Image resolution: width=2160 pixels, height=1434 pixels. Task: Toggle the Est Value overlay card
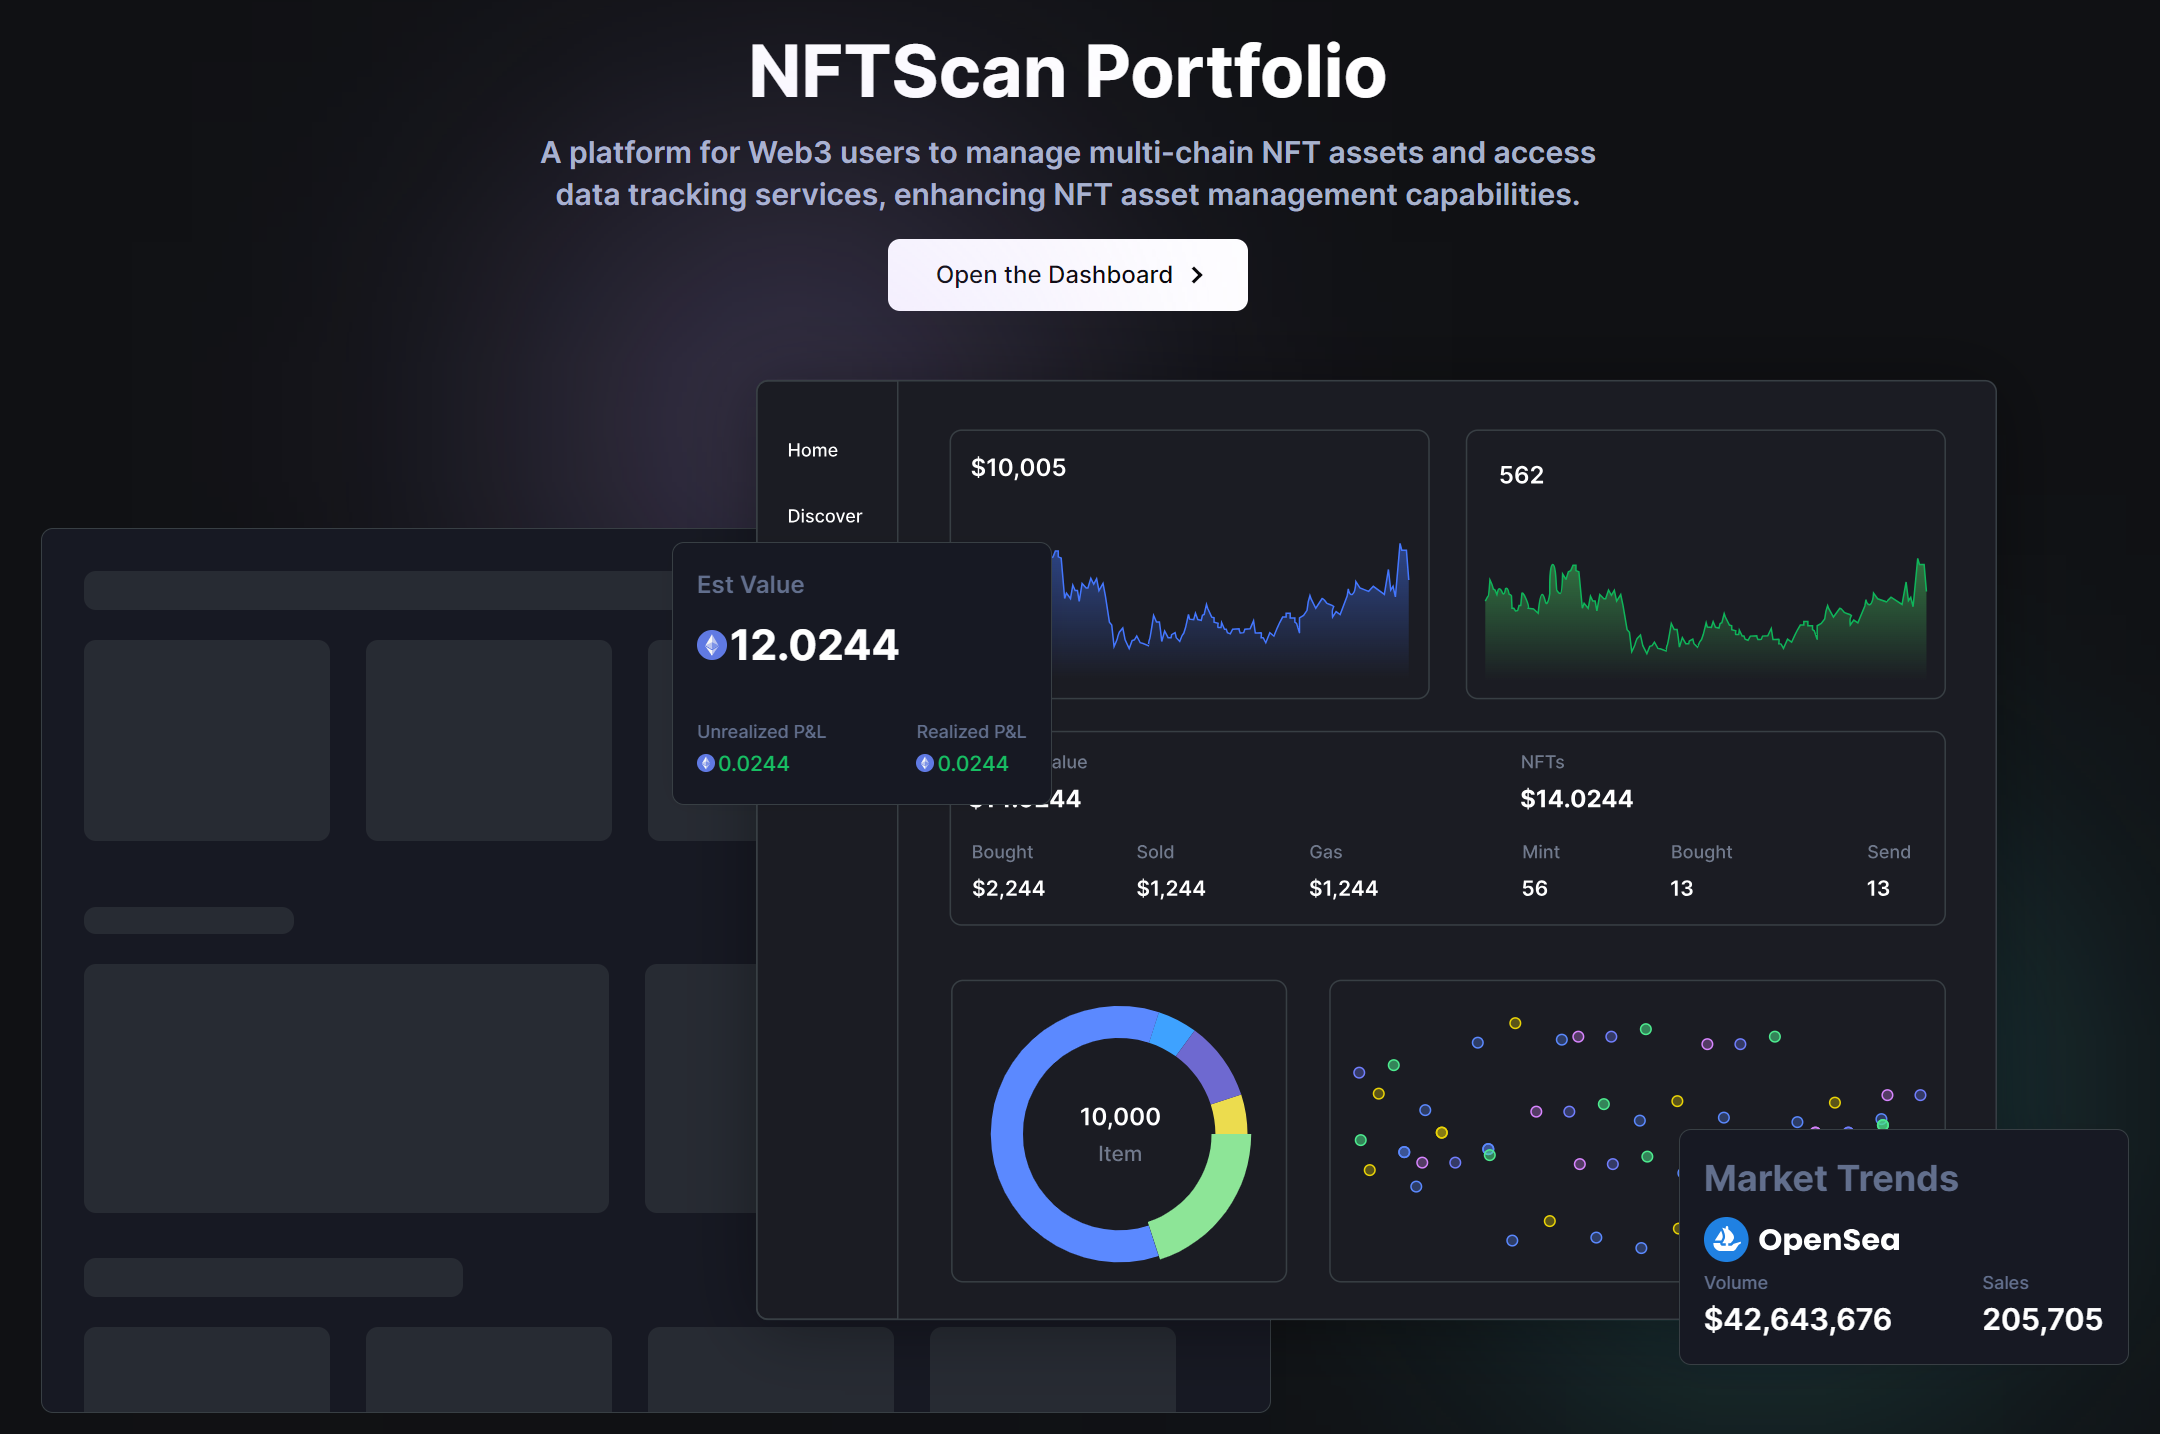862,670
